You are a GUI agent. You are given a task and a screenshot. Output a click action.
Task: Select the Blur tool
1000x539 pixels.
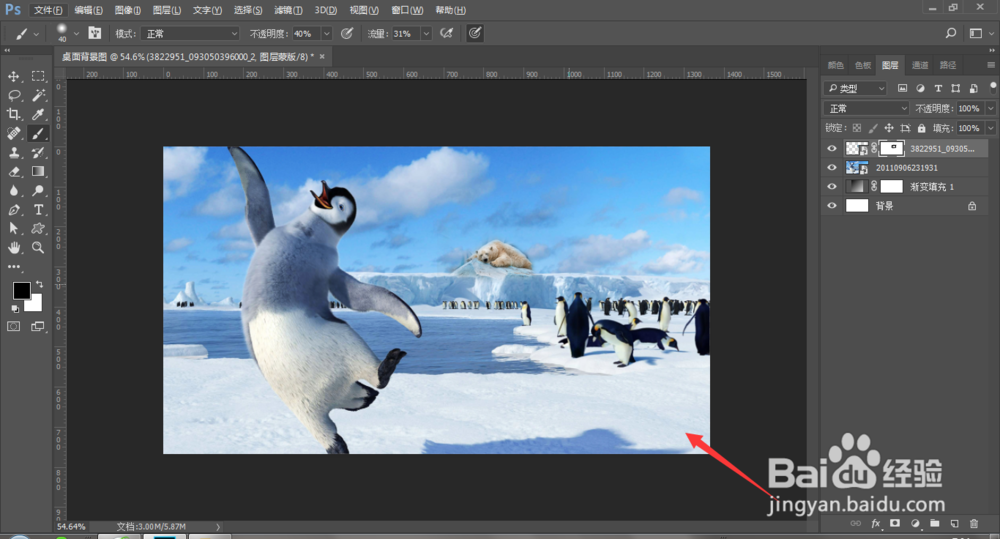click(x=13, y=191)
